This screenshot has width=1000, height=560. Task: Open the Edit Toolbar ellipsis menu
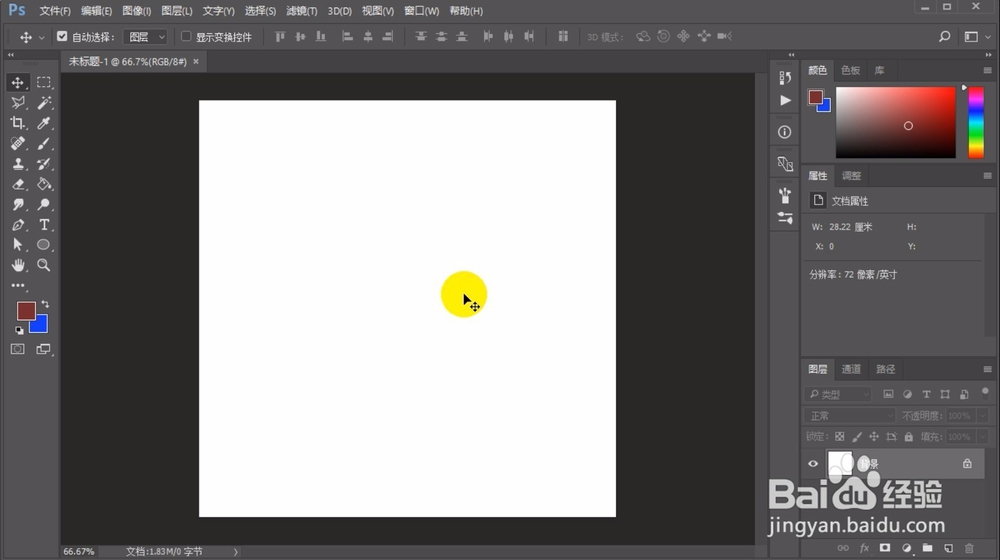pos(18,285)
